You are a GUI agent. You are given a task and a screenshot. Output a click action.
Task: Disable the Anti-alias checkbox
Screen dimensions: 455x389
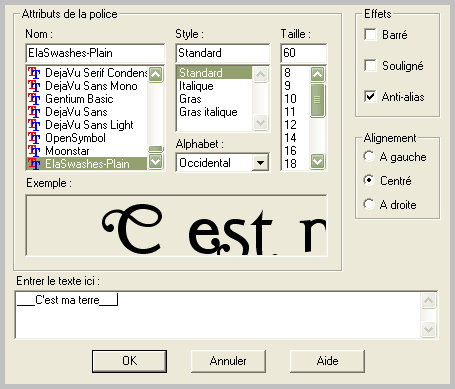click(x=370, y=97)
